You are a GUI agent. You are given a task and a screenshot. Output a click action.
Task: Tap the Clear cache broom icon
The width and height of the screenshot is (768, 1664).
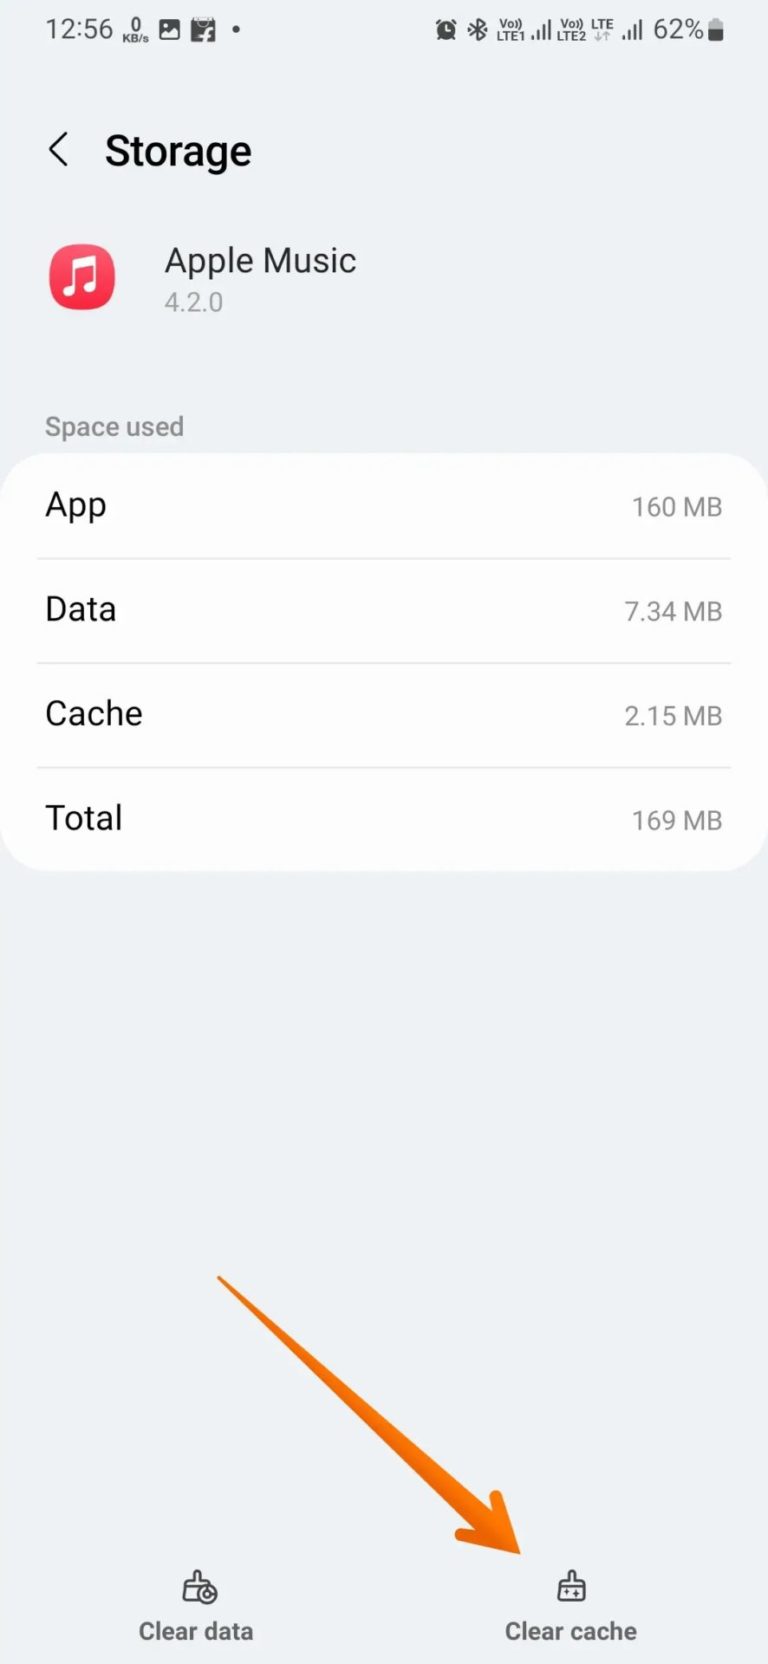[571, 1587]
